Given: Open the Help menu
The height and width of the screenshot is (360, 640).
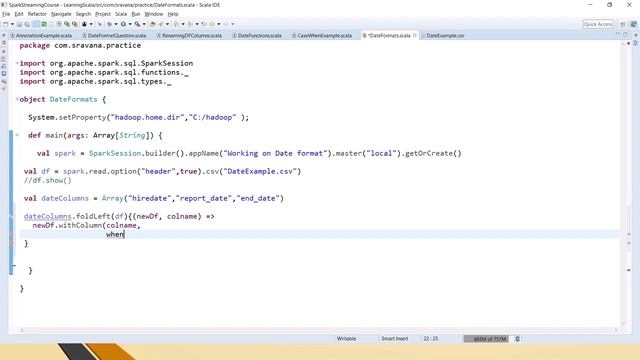Looking at the screenshot, I should pyautogui.click(x=173, y=14).
